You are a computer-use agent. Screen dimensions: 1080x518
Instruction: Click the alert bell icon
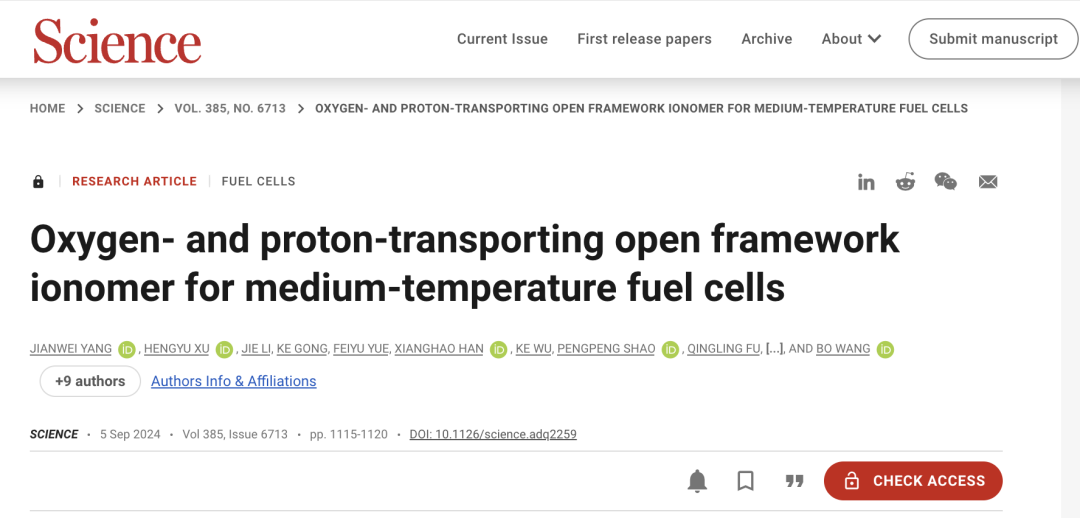click(x=698, y=481)
